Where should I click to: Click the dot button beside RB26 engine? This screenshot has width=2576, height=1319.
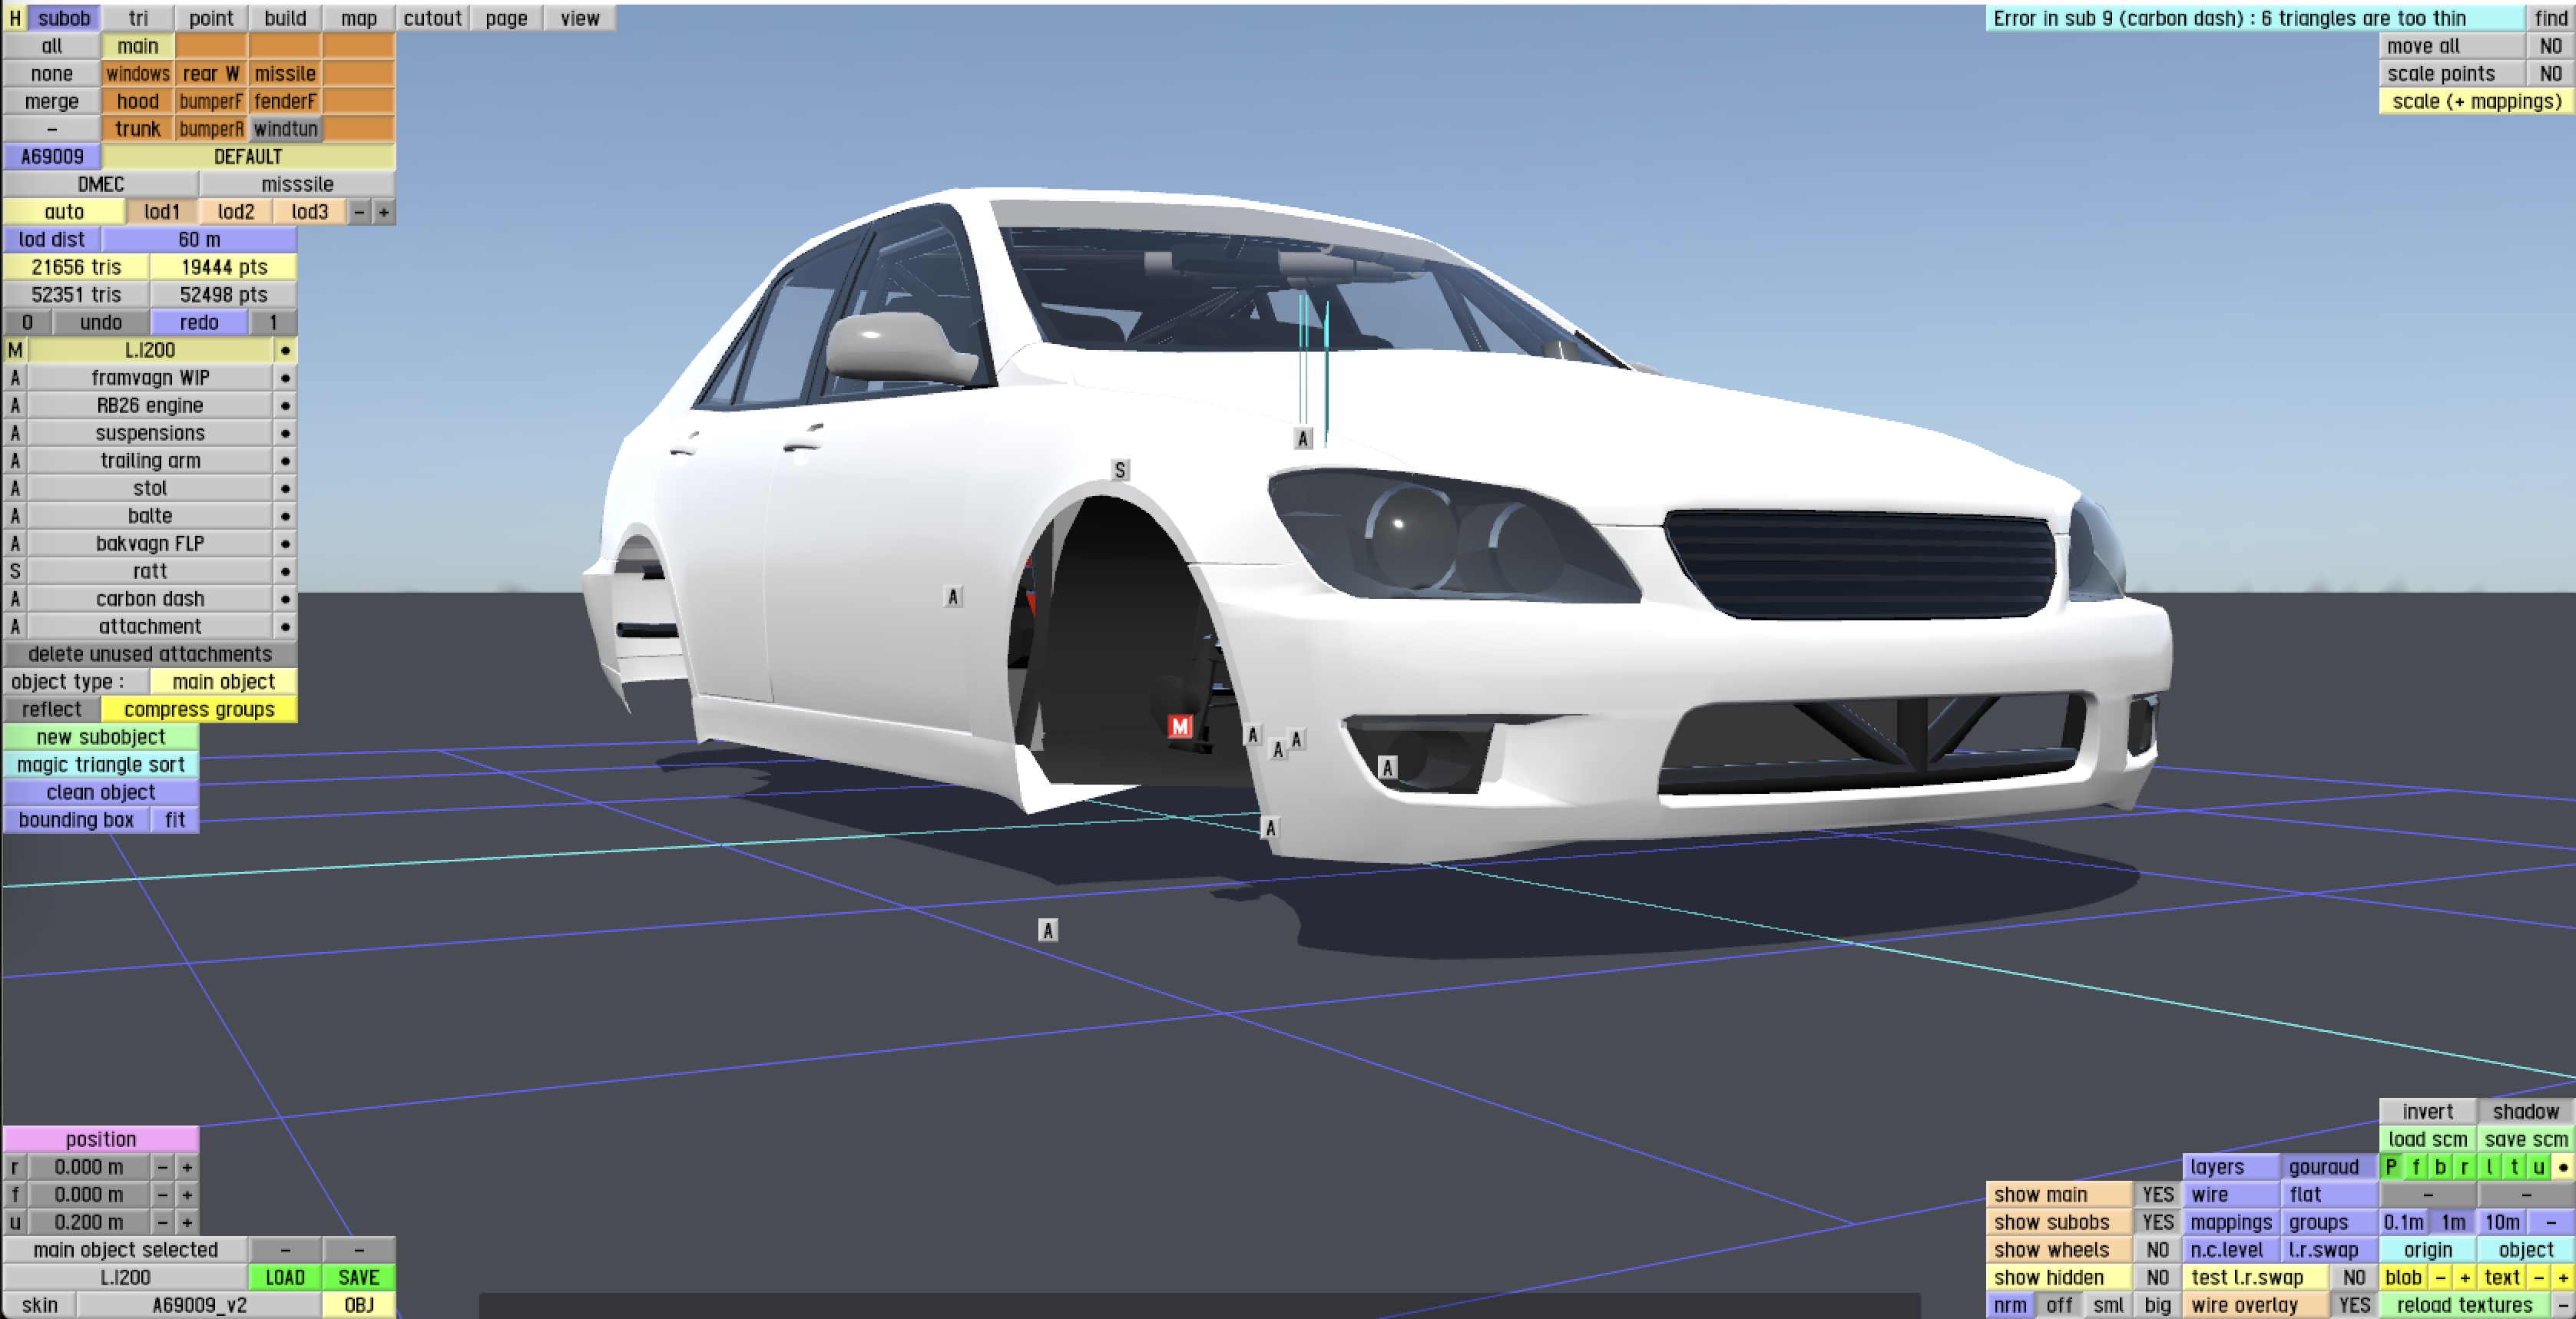[x=285, y=406]
